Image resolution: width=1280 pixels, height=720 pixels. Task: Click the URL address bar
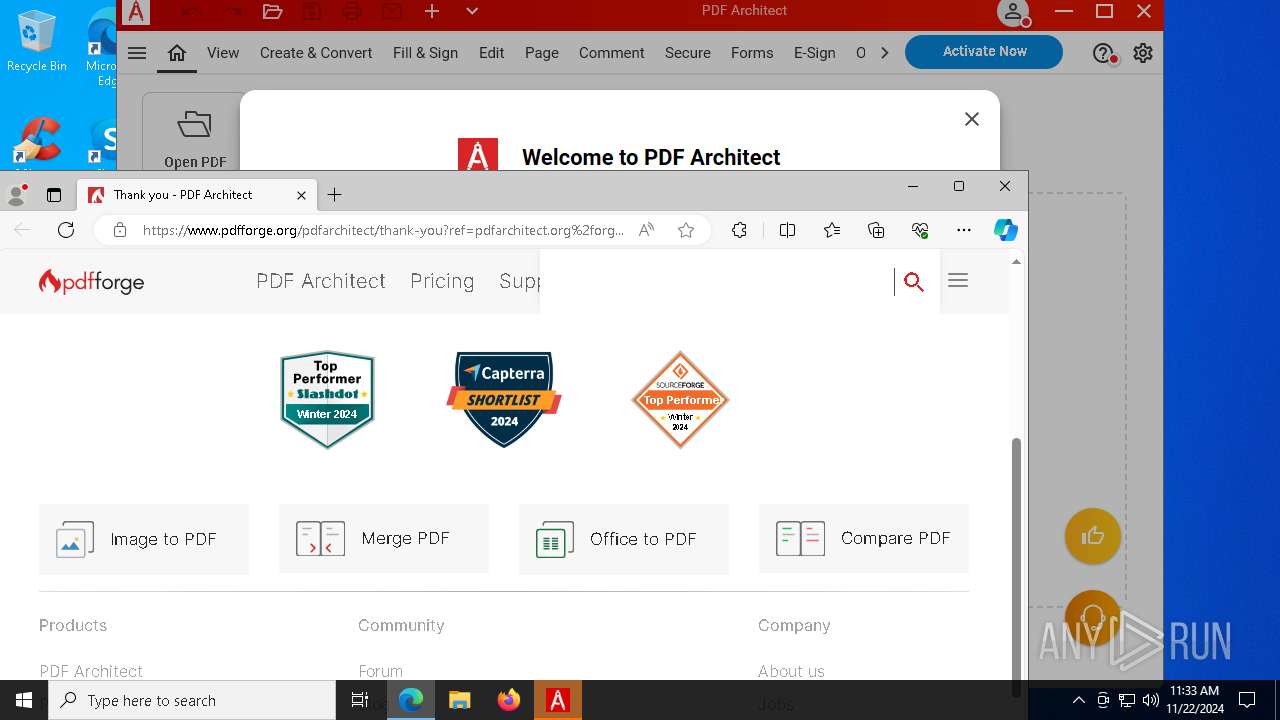[x=383, y=230]
